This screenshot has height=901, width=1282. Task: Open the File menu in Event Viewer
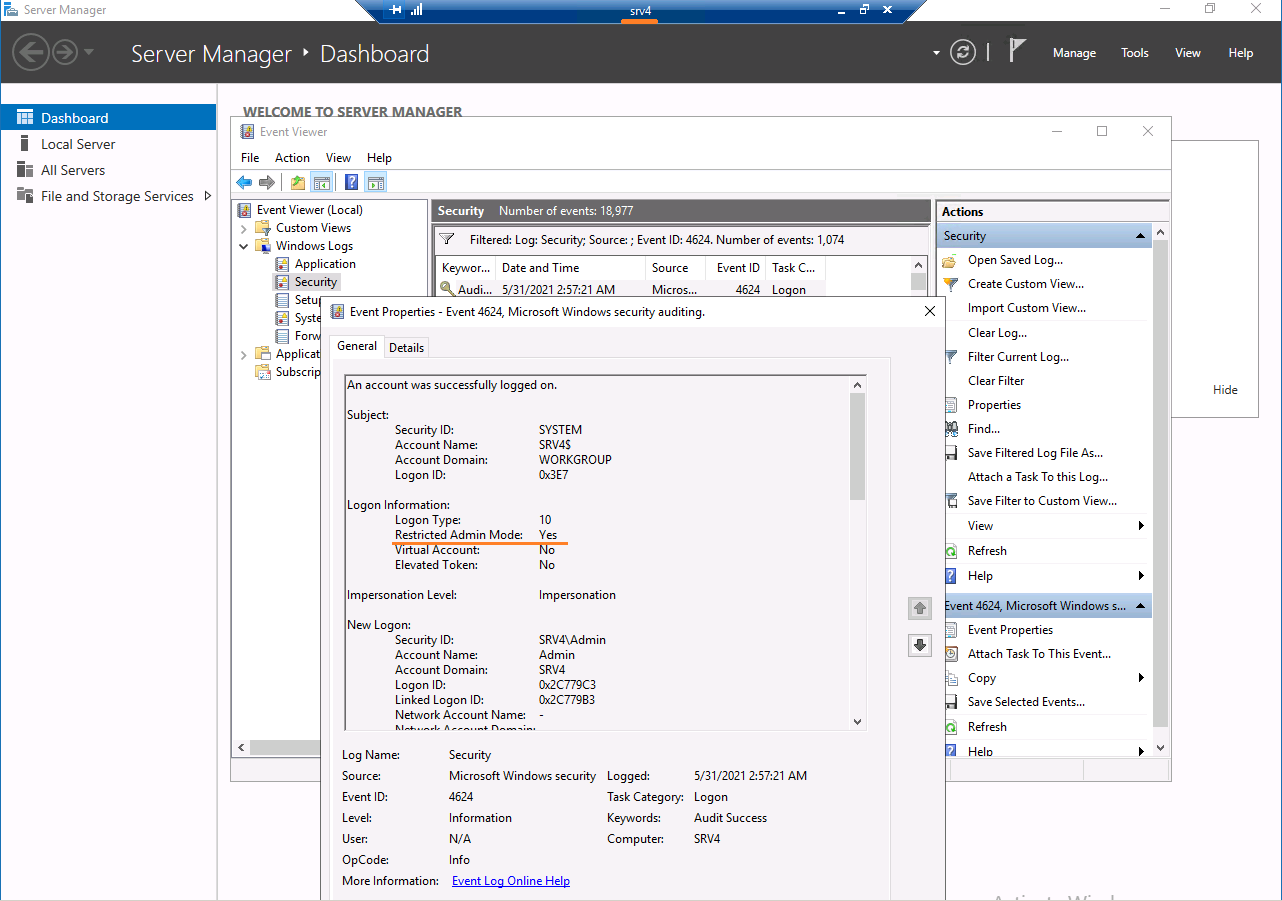tap(250, 158)
